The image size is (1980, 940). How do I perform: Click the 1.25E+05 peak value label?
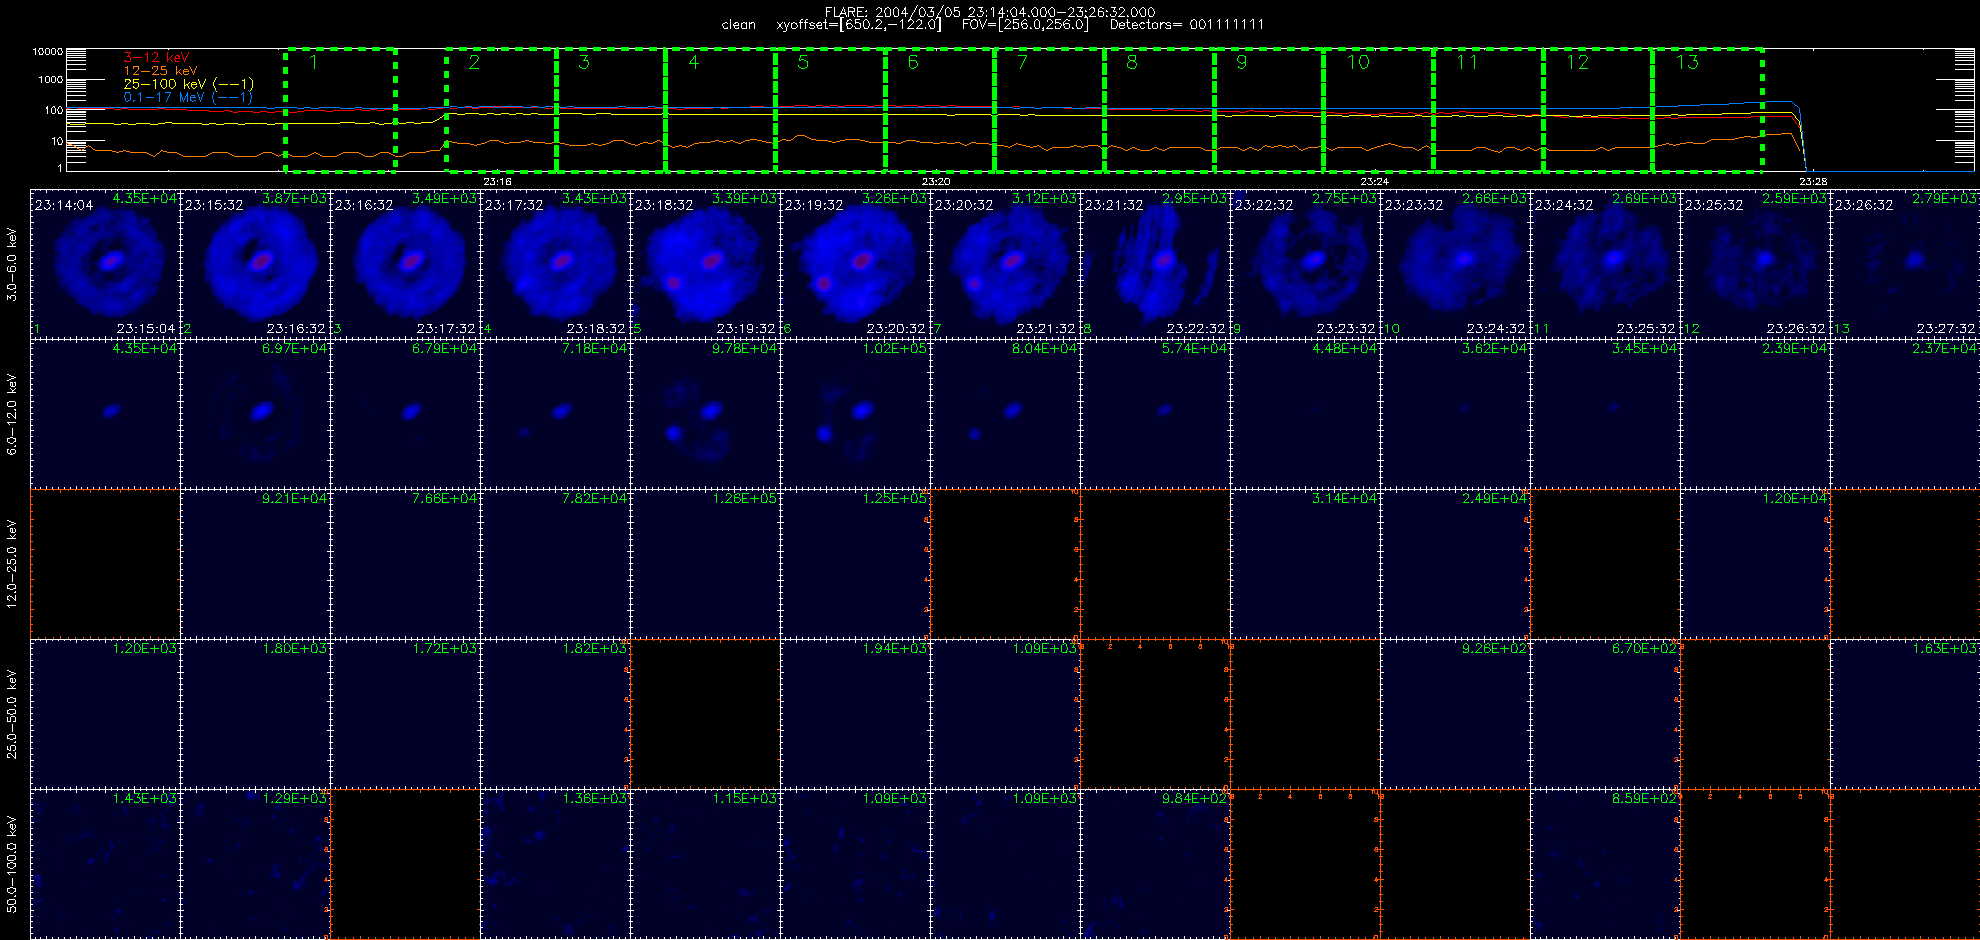tap(894, 499)
